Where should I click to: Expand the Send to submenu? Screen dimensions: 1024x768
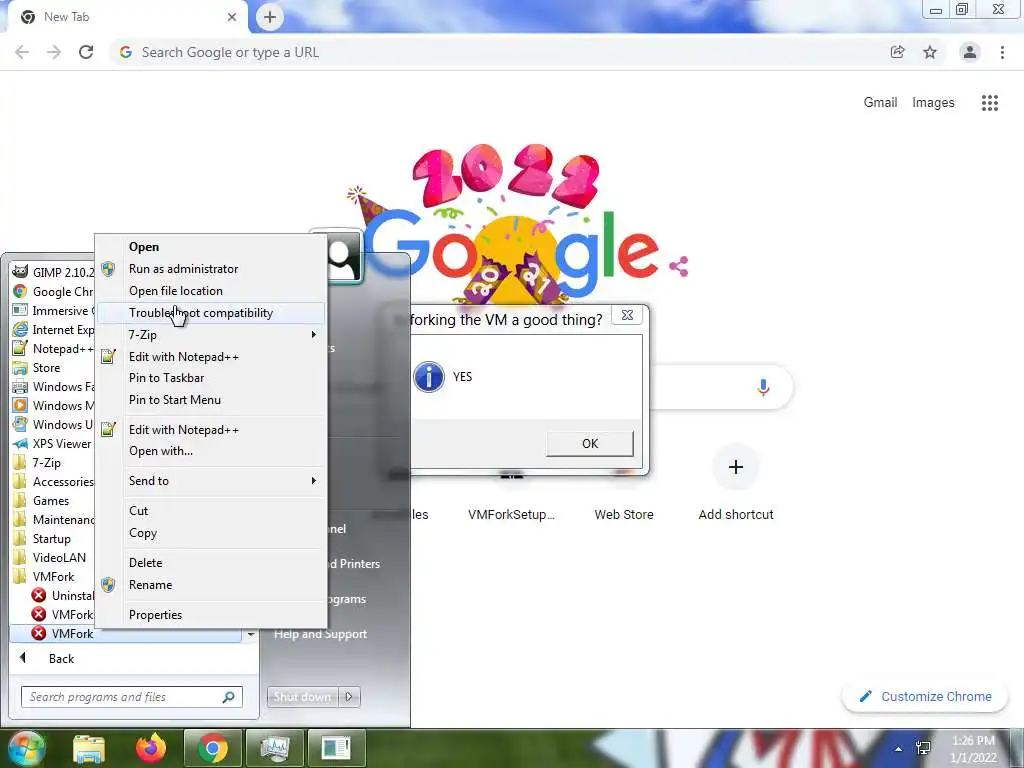point(211,481)
